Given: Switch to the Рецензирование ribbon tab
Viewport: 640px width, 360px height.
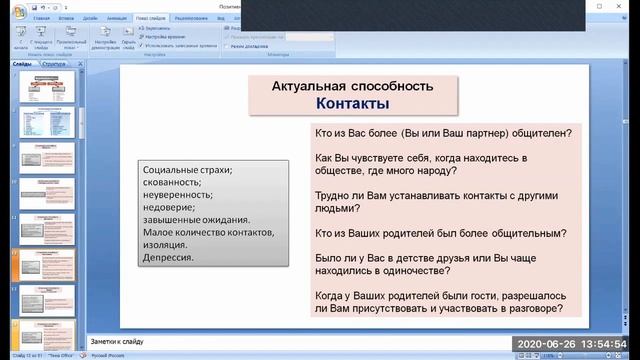Looking at the screenshot, I should (191, 18).
